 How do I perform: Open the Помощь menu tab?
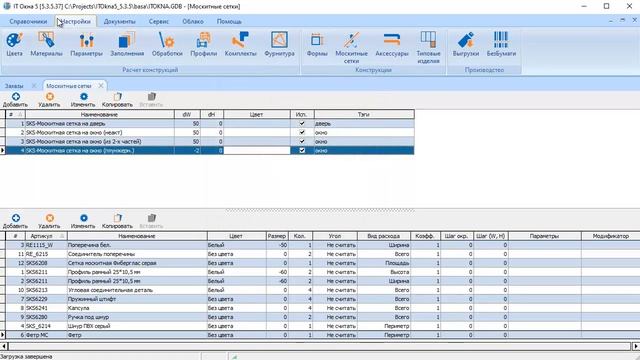pyautogui.click(x=229, y=21)
